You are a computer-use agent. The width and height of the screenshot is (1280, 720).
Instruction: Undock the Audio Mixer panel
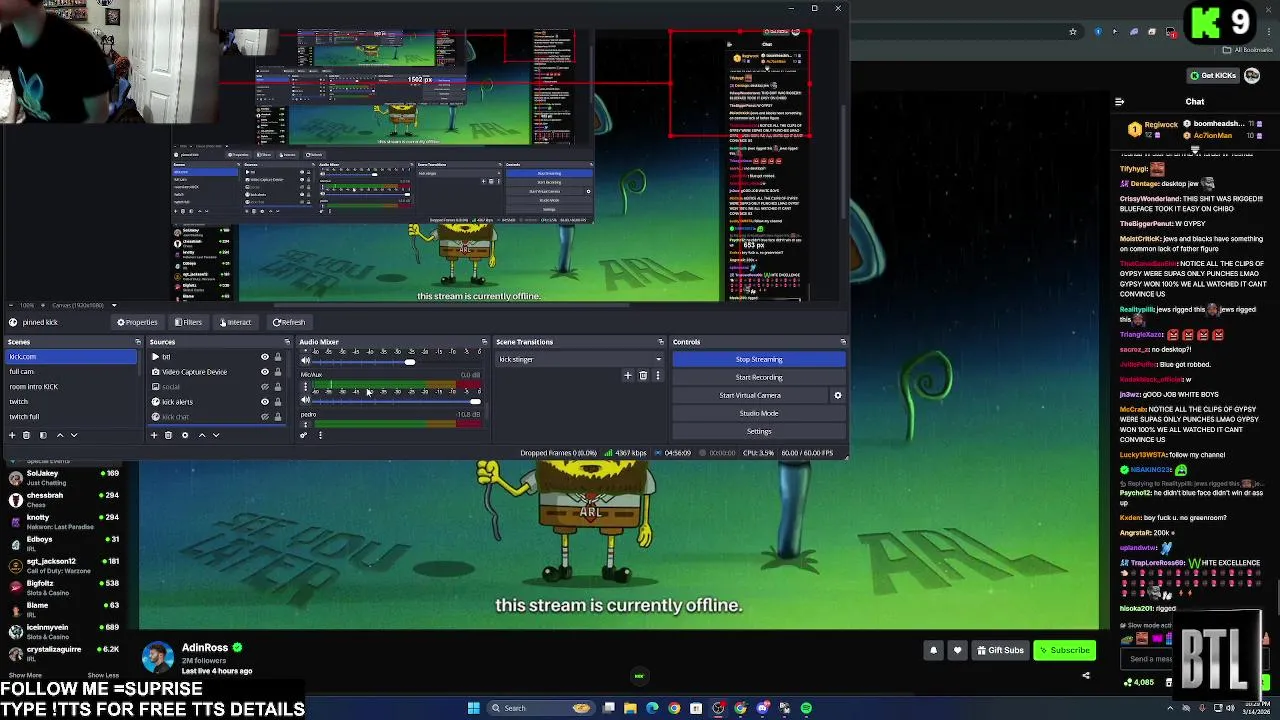(484, 342)
